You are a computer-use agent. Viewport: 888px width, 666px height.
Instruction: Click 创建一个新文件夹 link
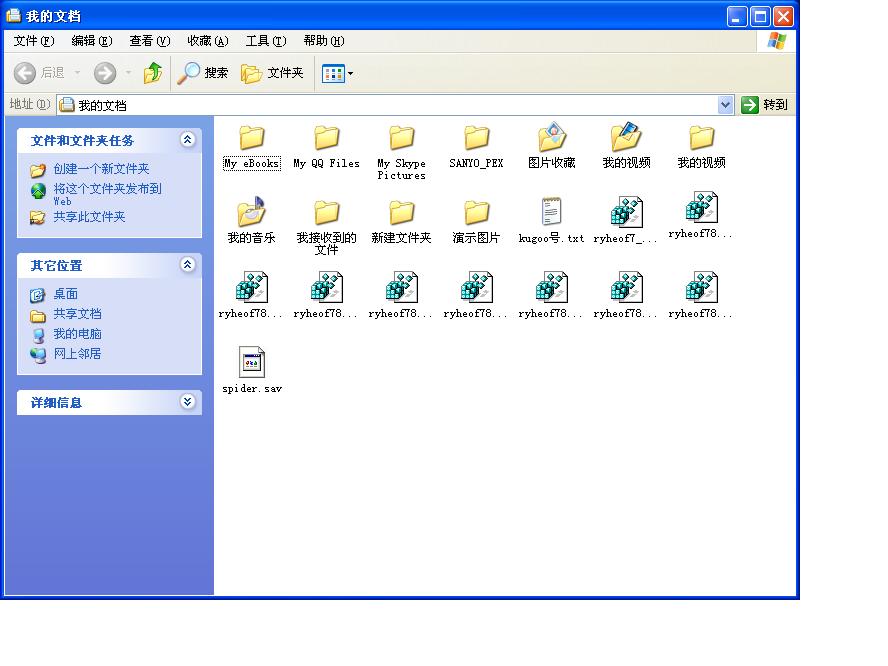click(101, 169)
